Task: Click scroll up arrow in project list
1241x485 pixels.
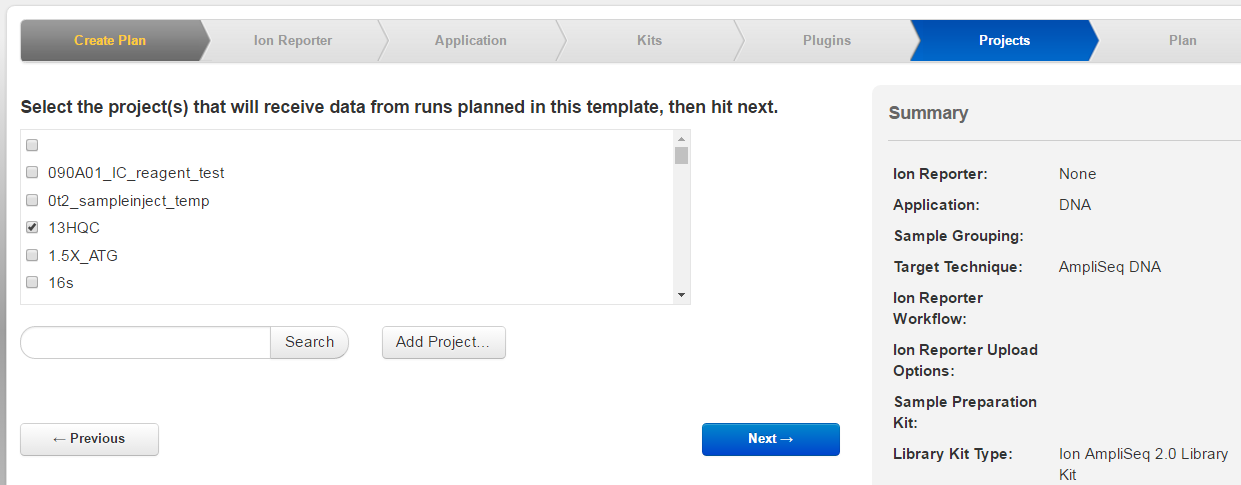Action: pos(681,139)
